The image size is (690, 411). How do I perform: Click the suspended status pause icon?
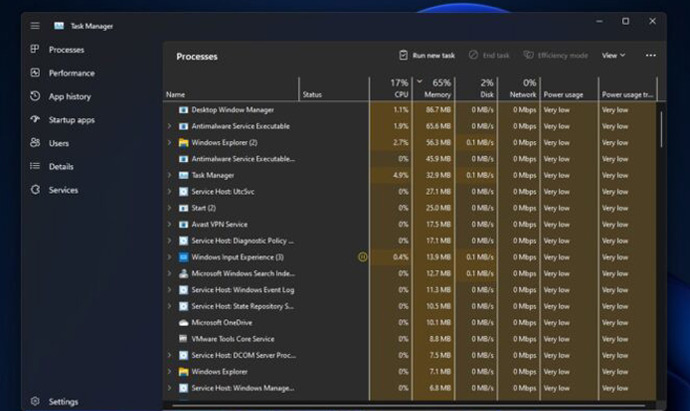click(362, 257)
